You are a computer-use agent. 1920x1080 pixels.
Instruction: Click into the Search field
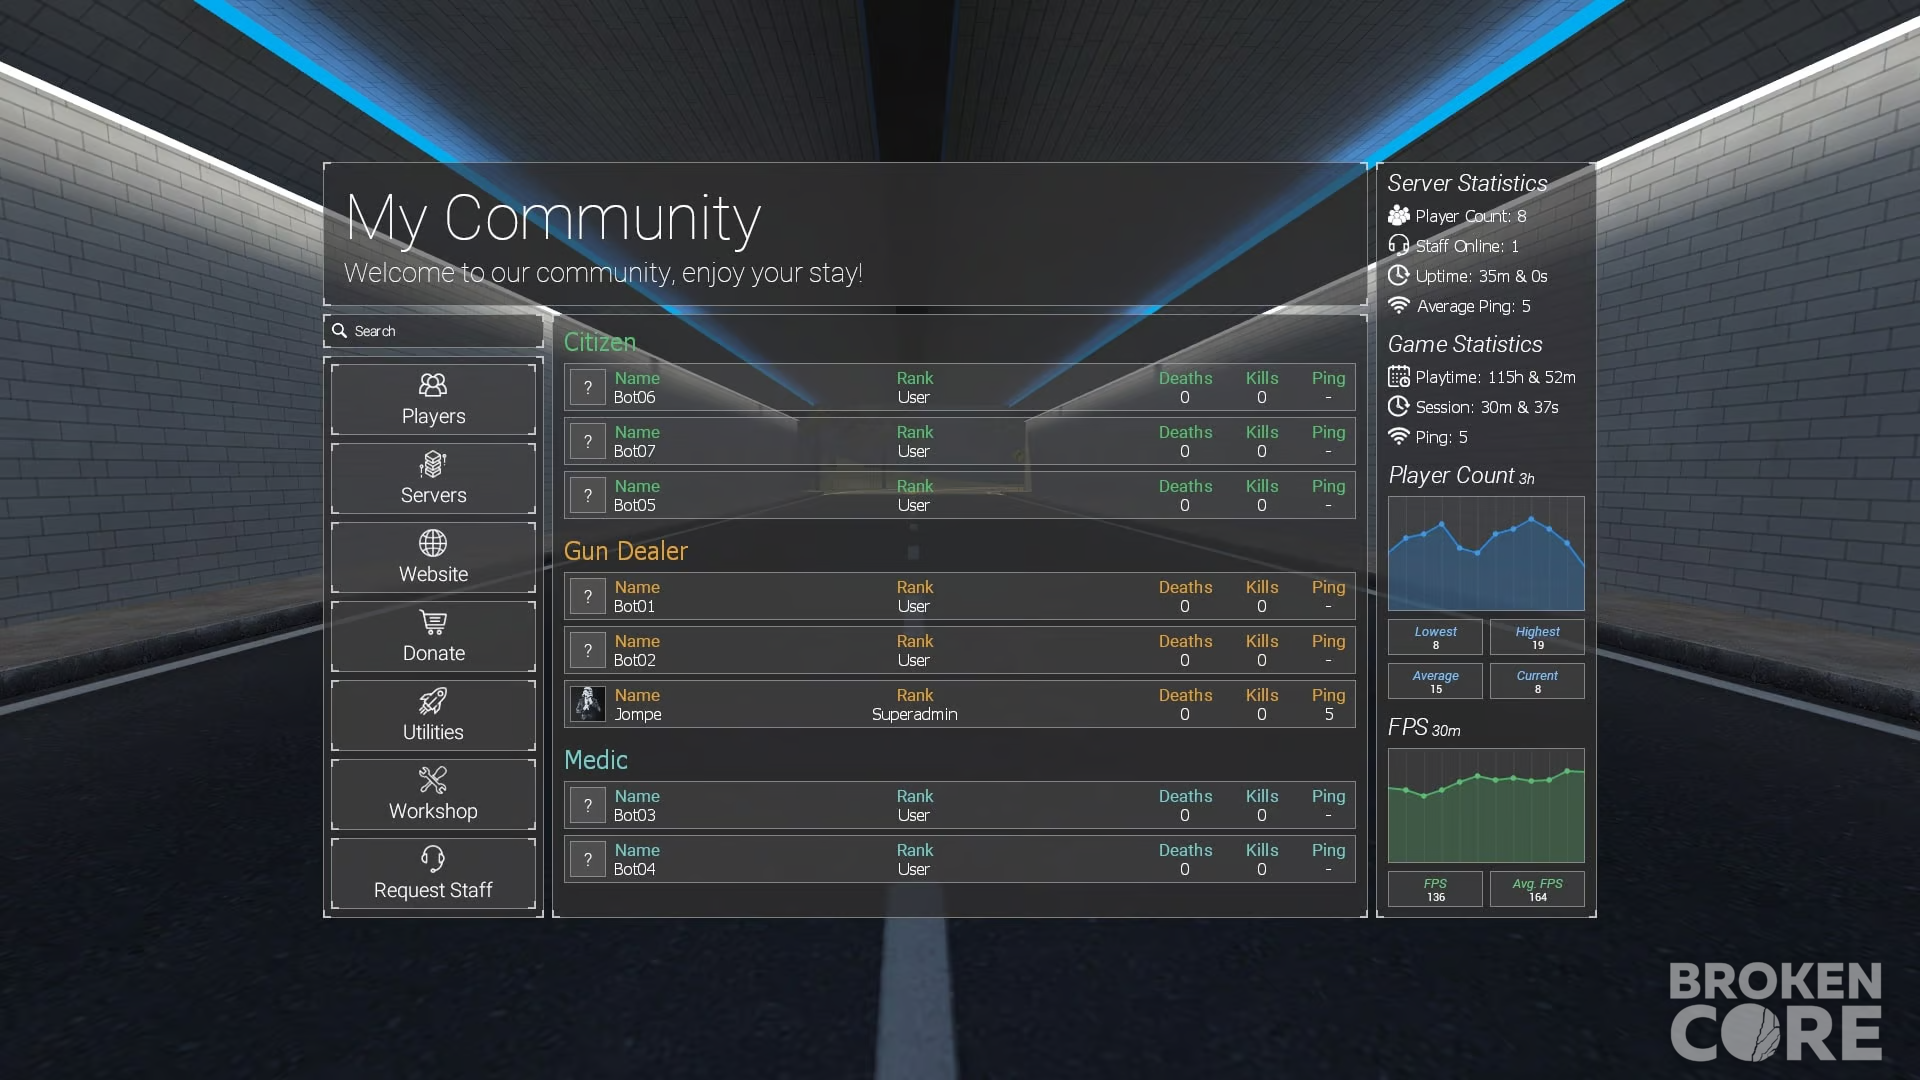pos(433,331)
